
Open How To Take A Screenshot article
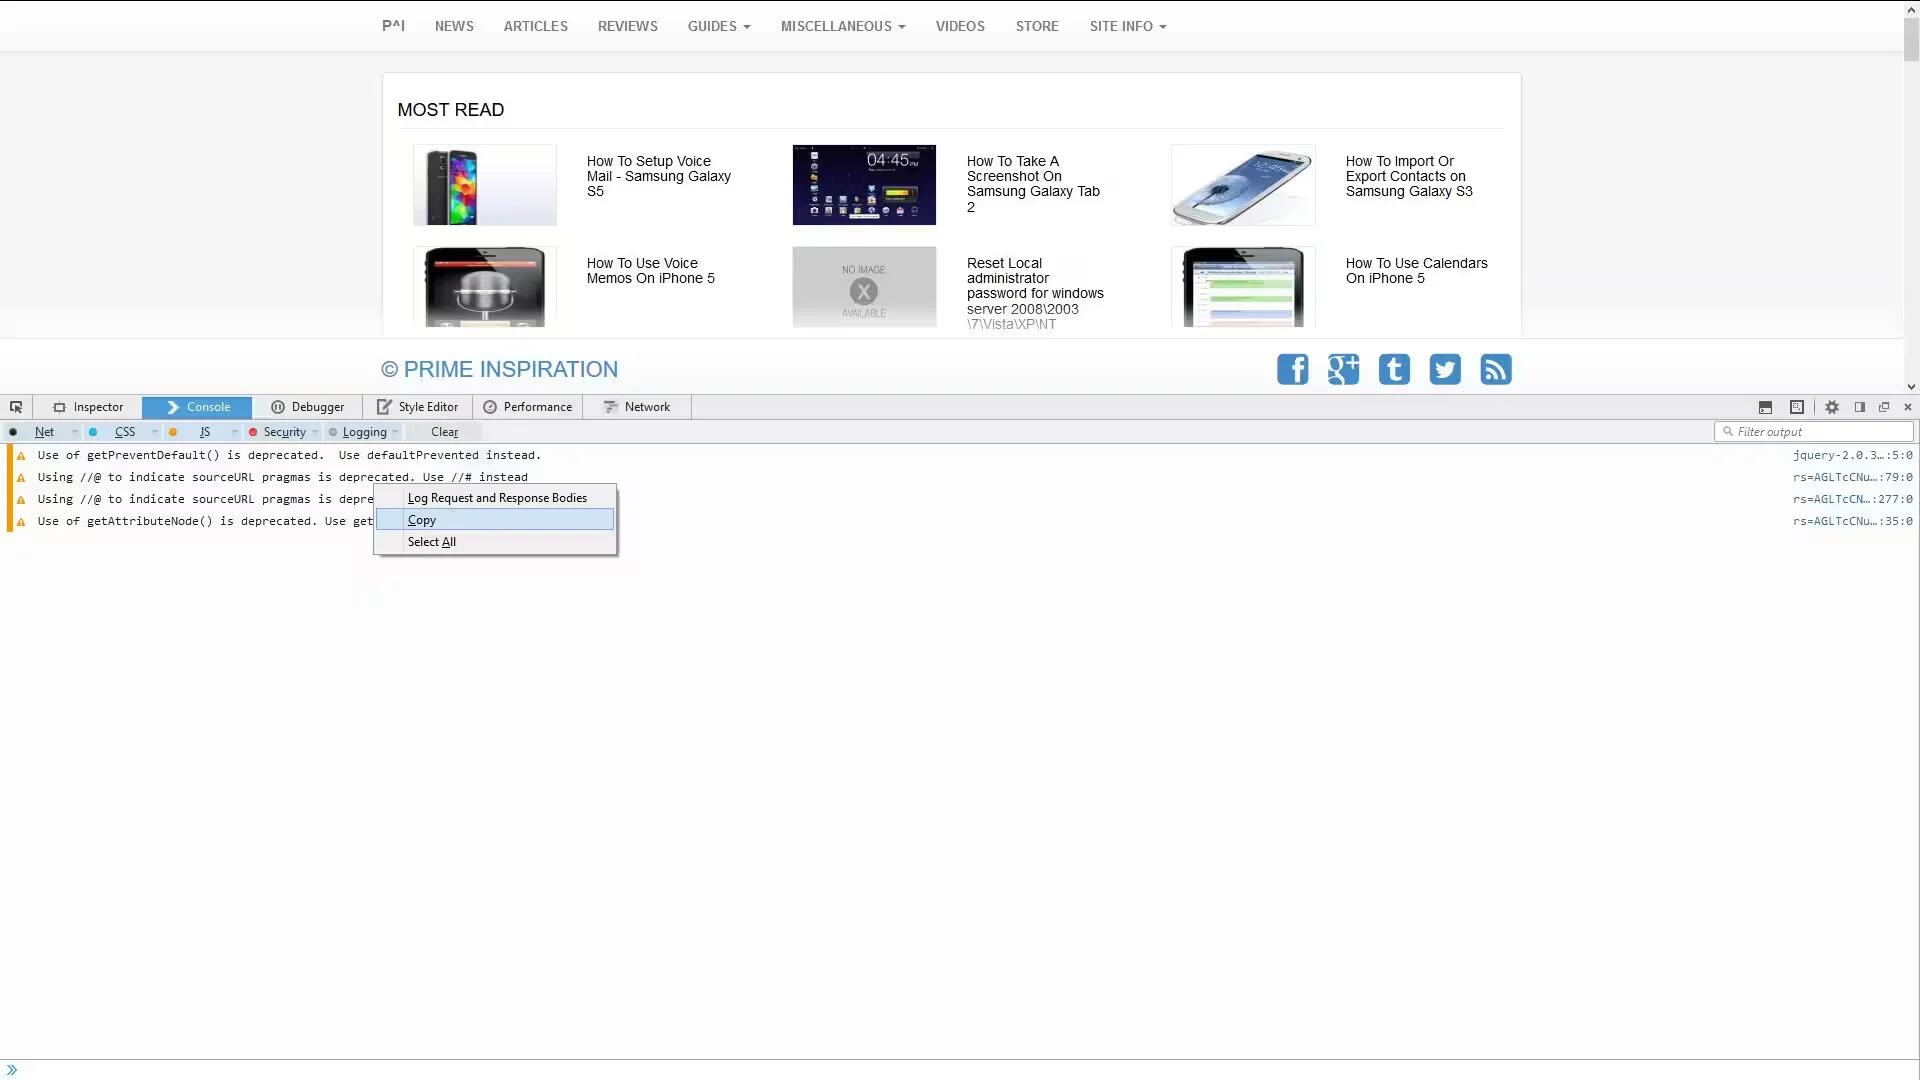(1033, 184)
